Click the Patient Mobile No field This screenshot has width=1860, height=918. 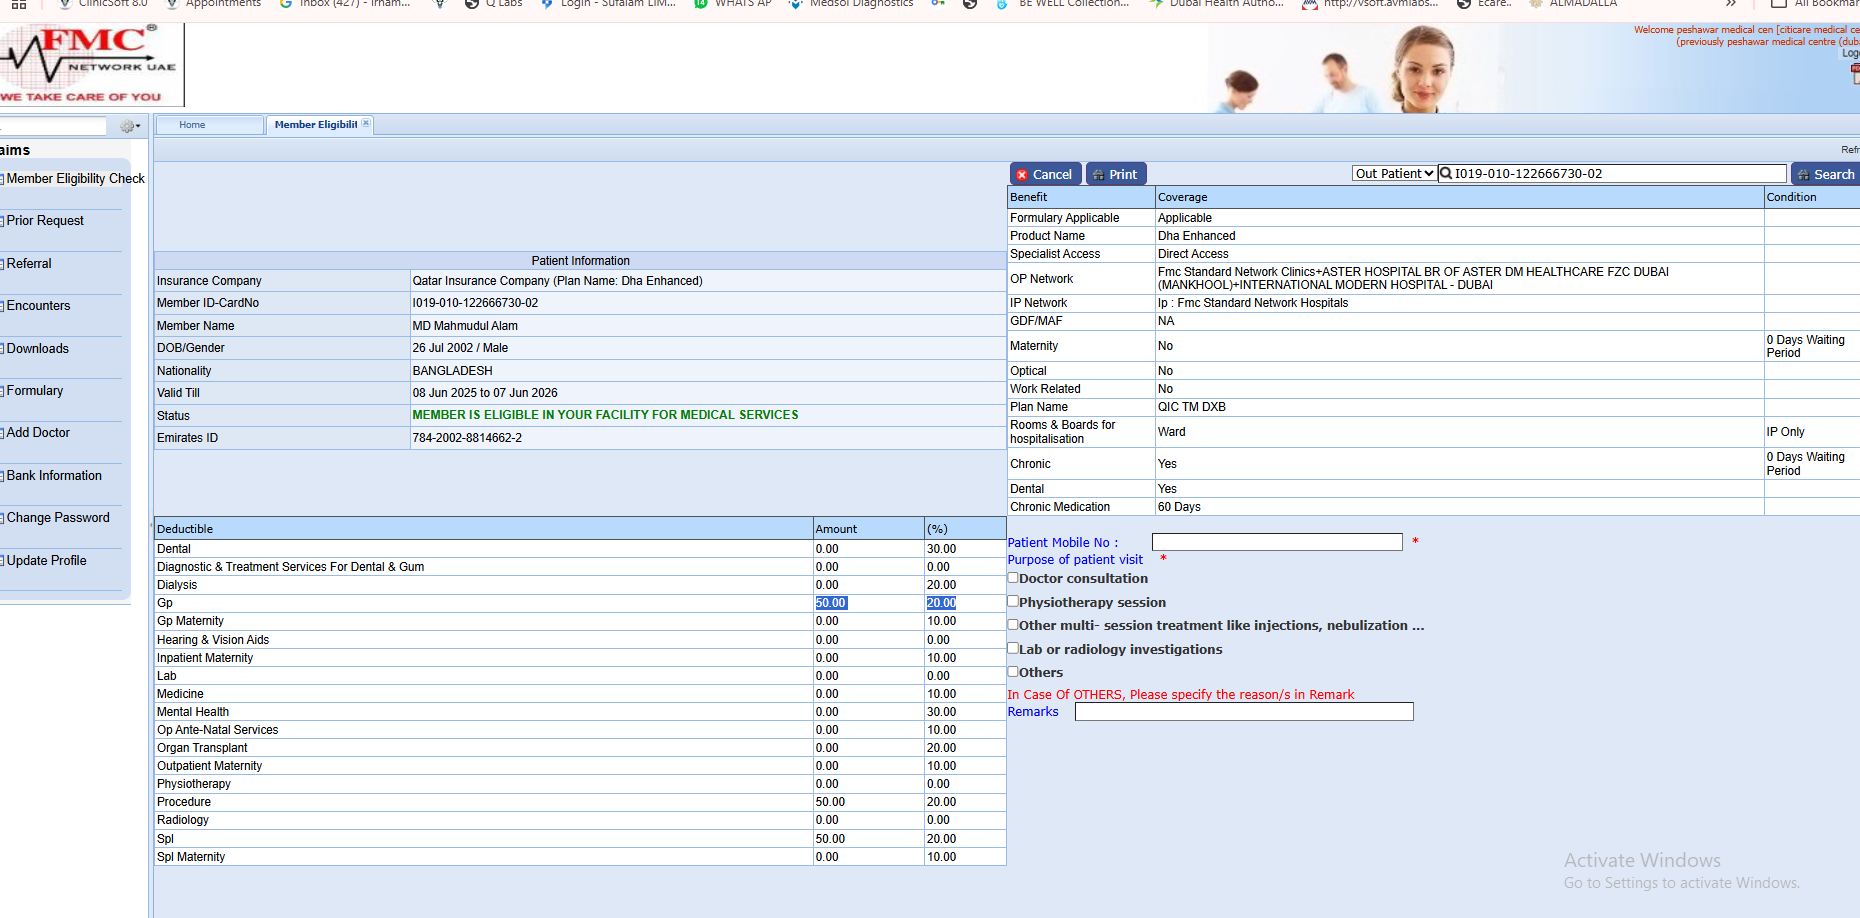point(1277,542)
